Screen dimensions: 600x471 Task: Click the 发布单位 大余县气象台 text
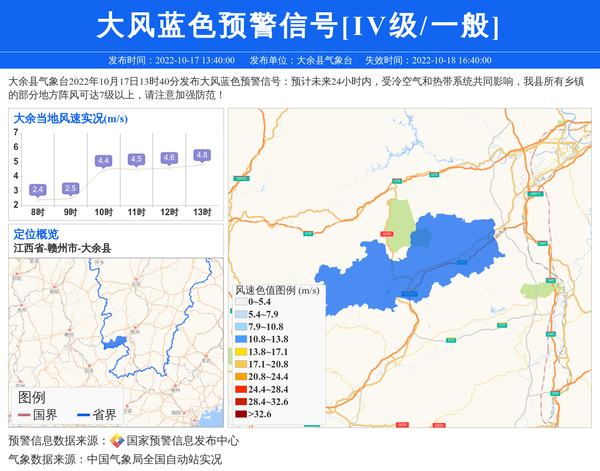[x=300, y=60]
